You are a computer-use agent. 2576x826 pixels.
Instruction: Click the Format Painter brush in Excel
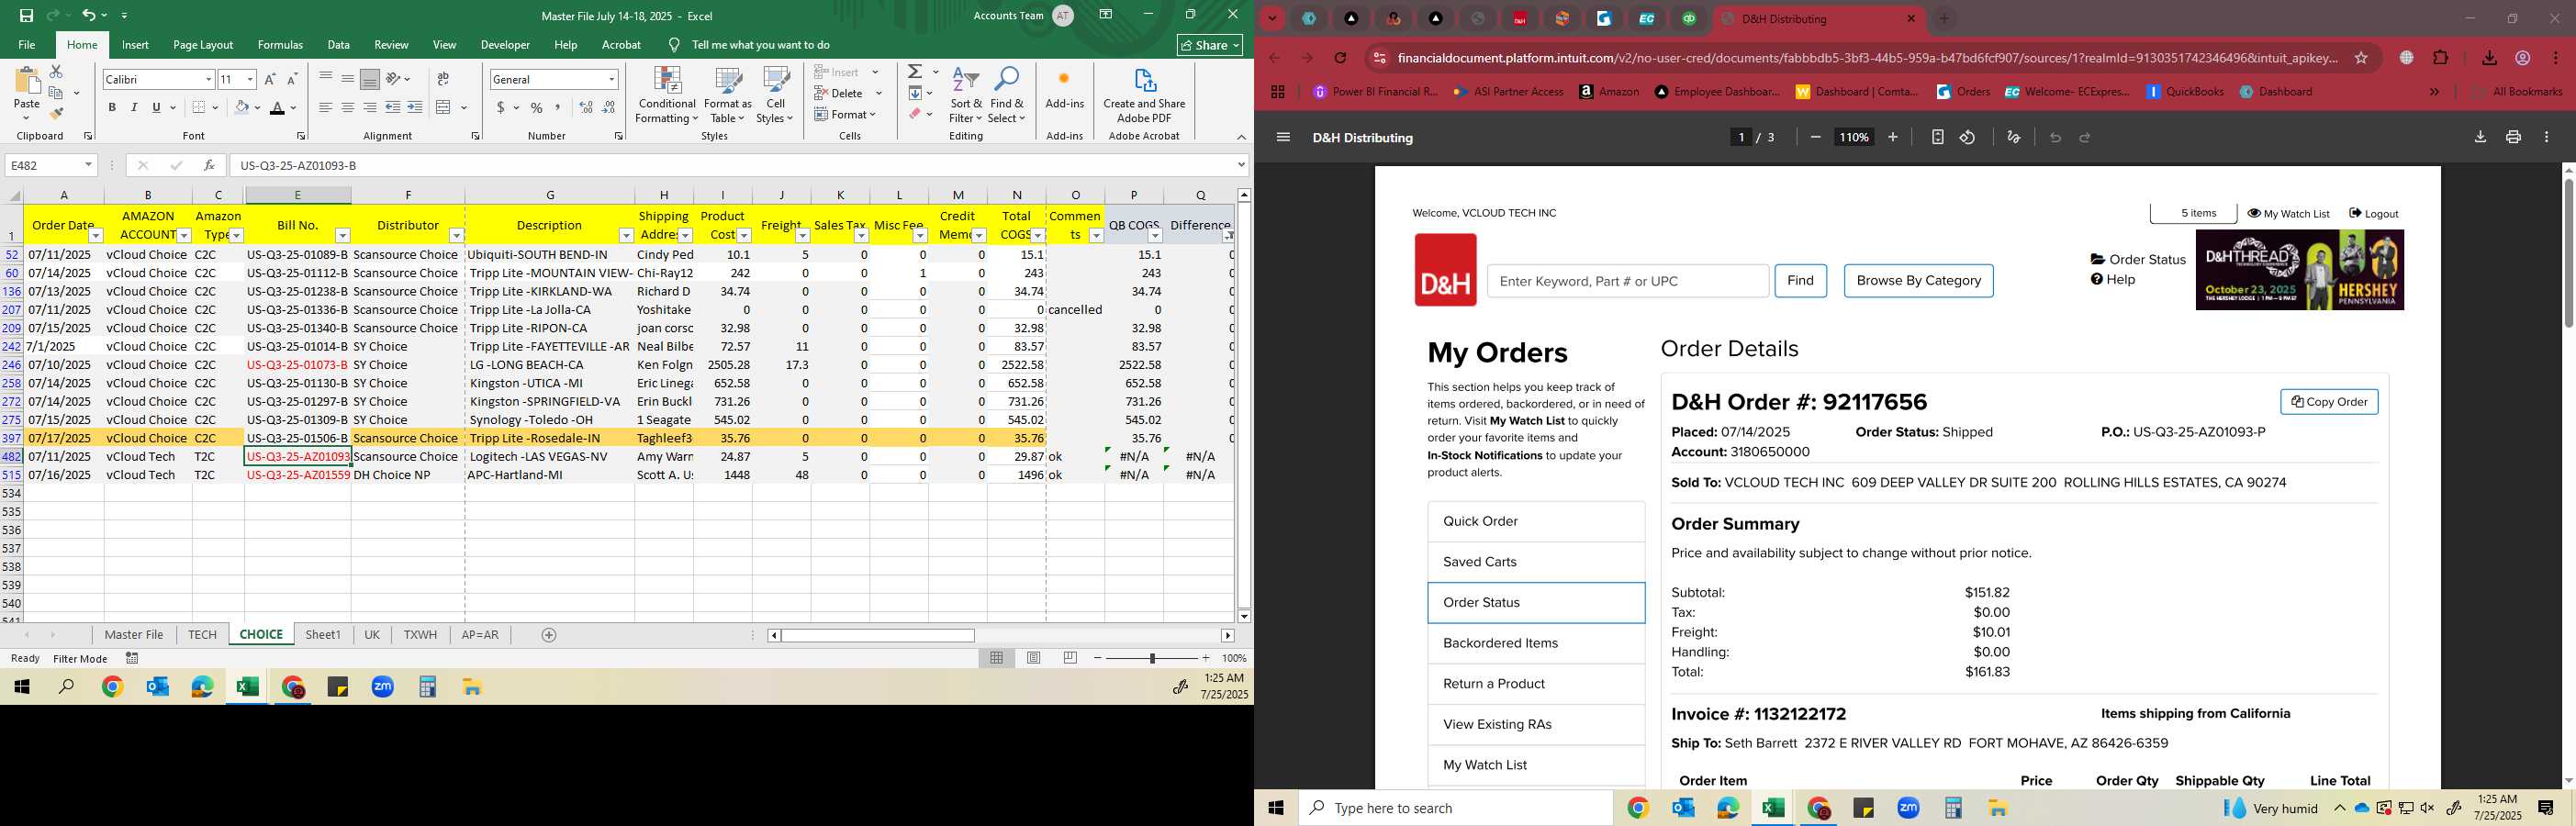click(x=56, y=114)
